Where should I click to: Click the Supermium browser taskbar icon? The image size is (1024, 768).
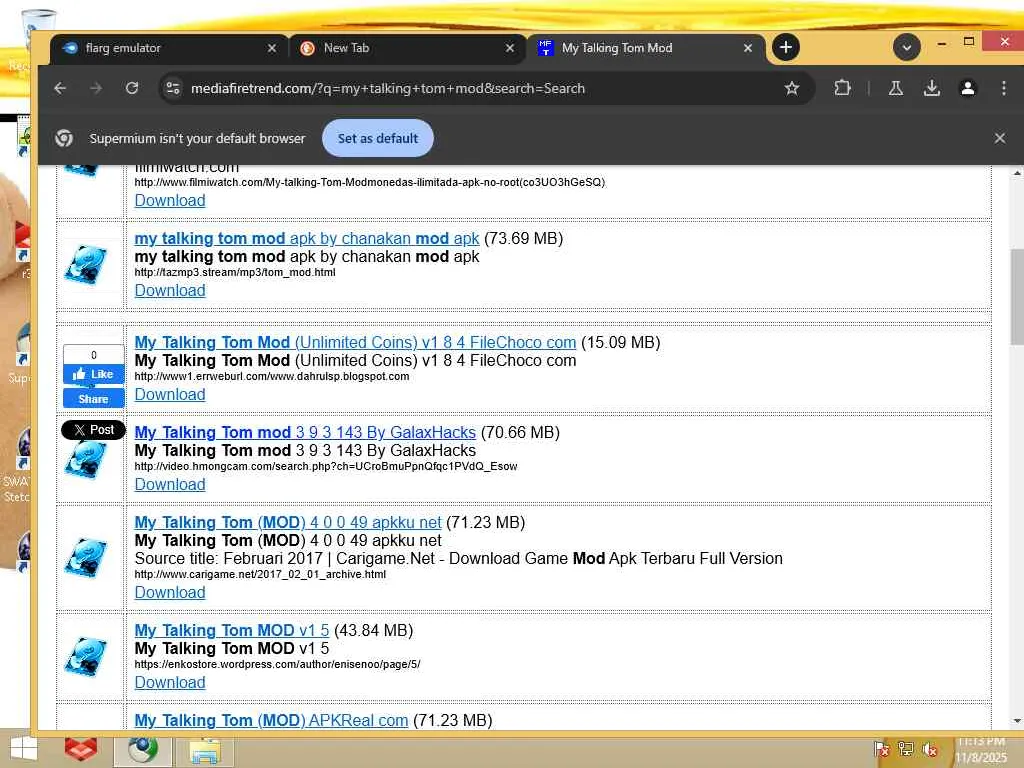(143, 750)
